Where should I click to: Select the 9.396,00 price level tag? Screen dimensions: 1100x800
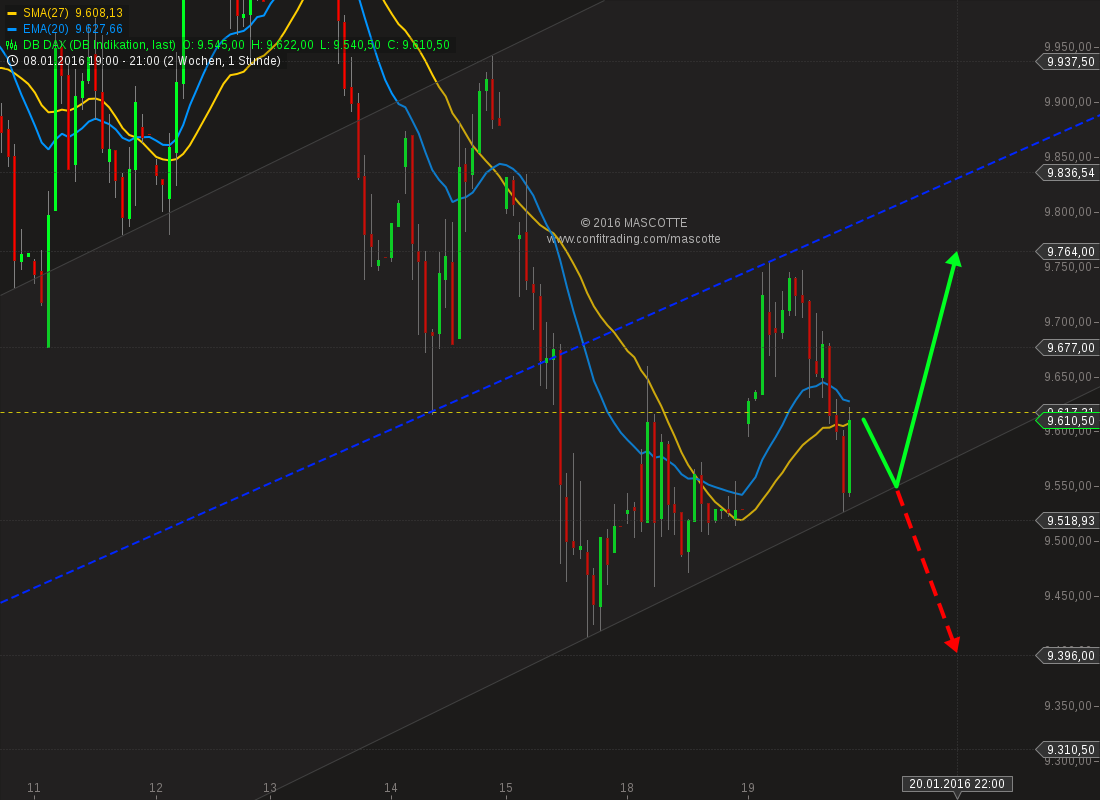(x=1067, y=655)
